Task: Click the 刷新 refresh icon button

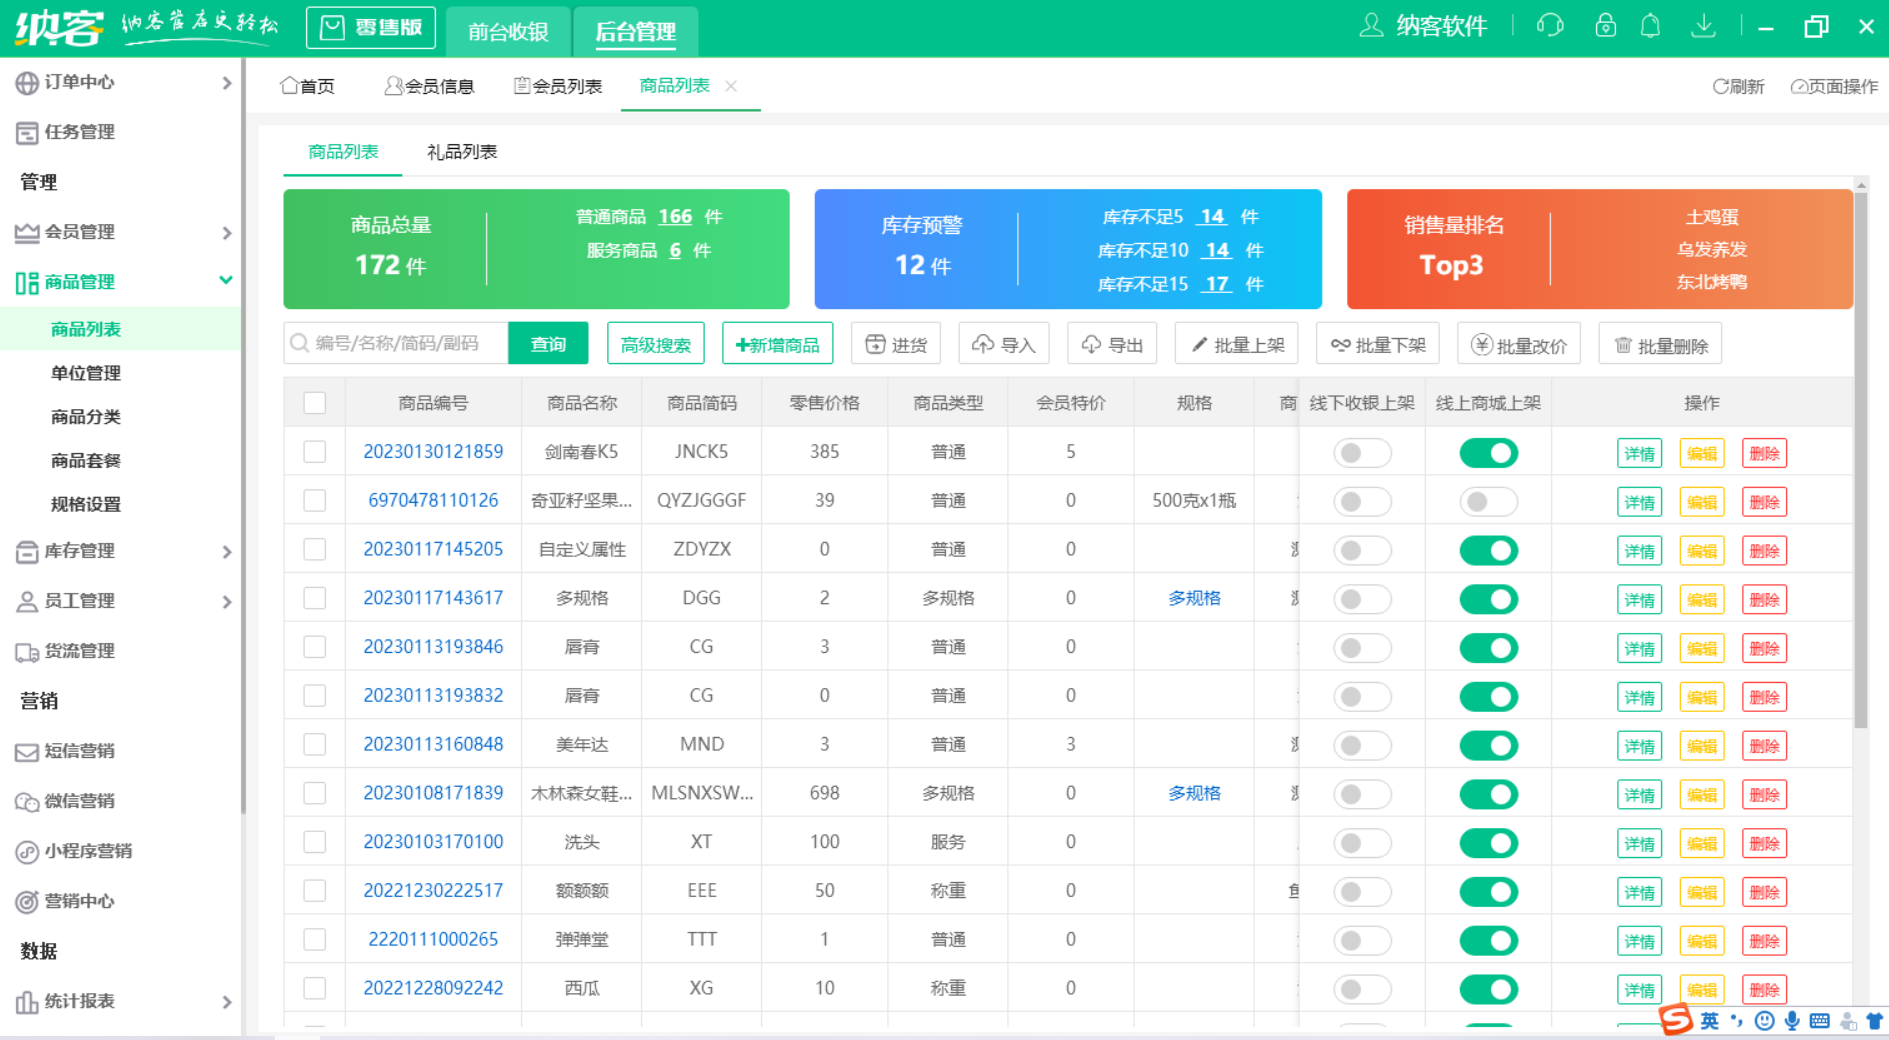Action: [x=1738, y=87]
